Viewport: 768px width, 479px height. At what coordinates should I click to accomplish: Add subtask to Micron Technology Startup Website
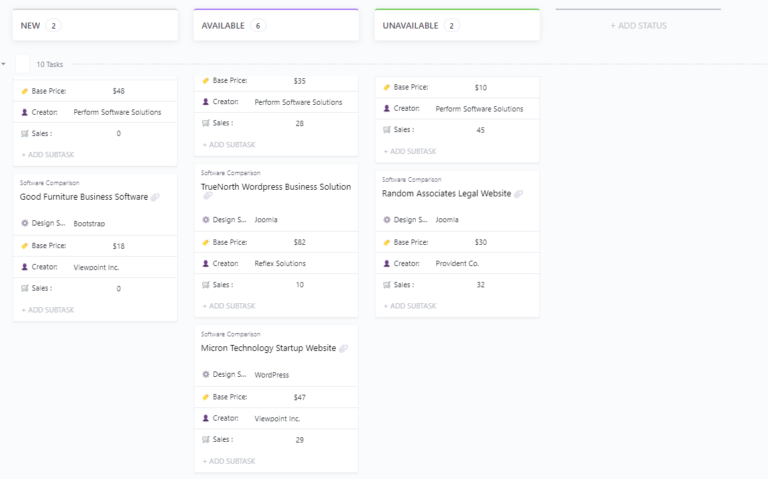point(229,461)
